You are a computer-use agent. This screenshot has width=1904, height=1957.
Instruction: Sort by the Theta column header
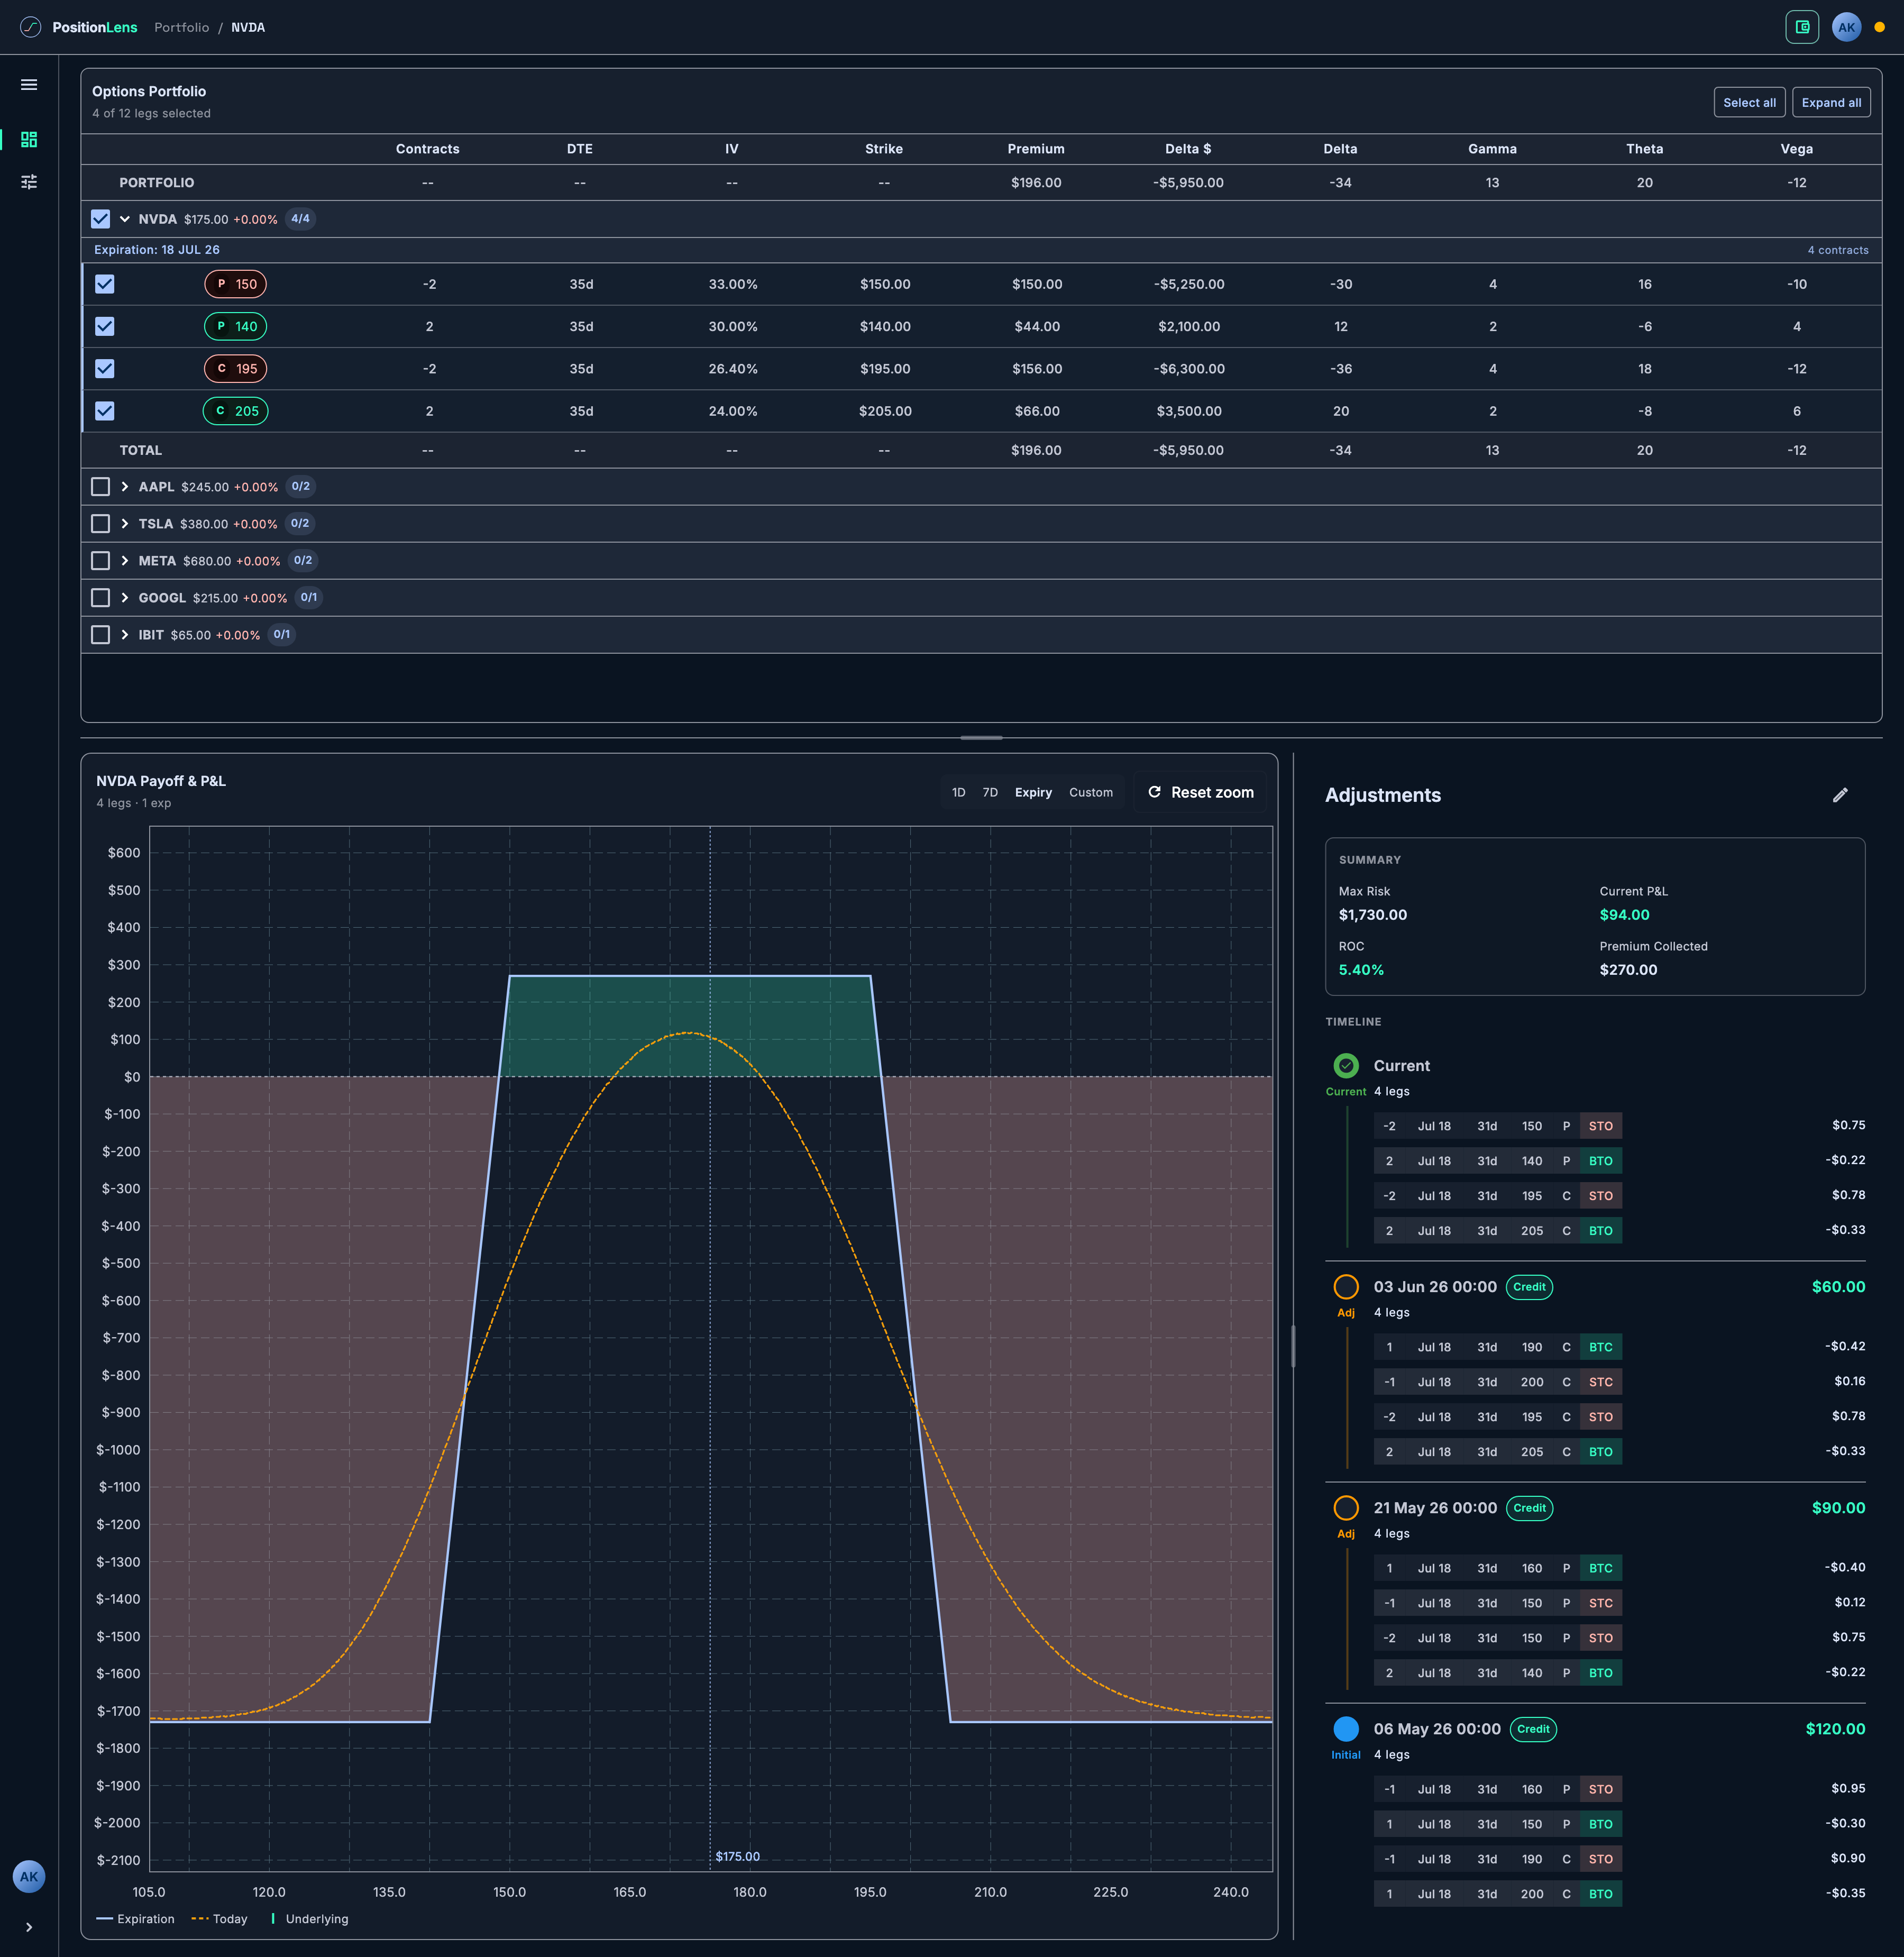pos(1644,149)
